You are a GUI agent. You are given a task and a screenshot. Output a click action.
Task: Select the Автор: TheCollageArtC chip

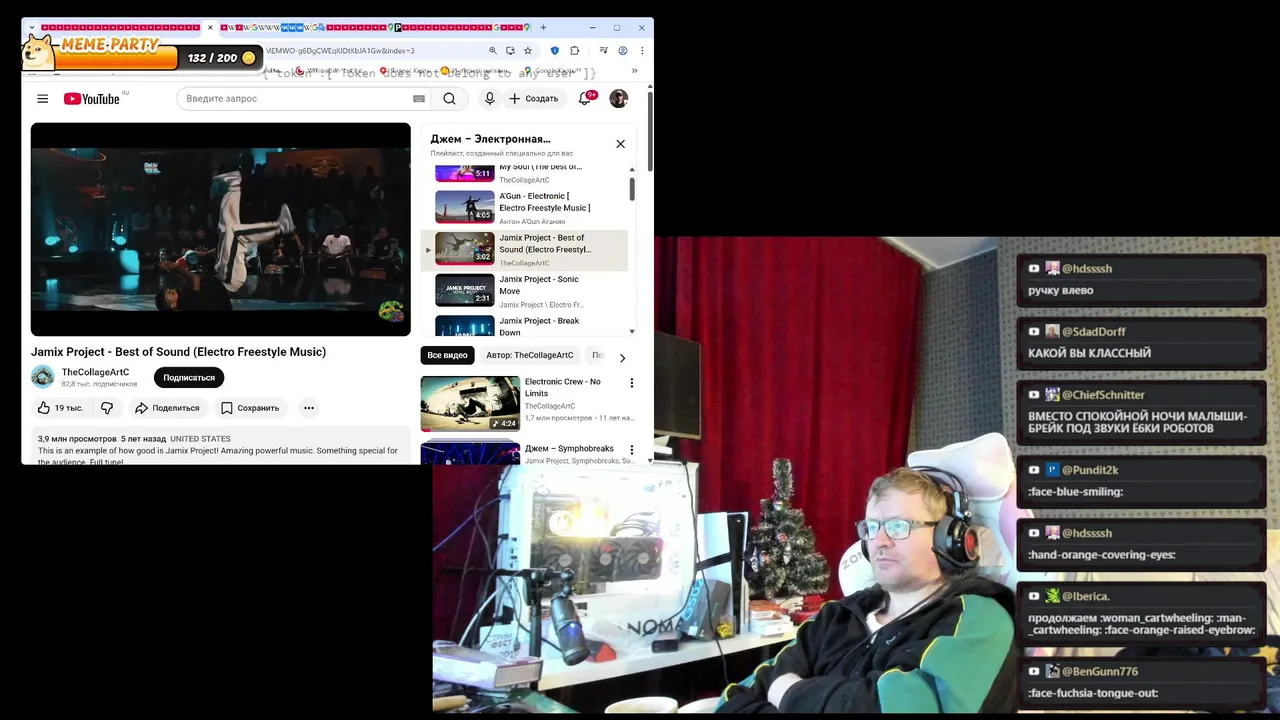pyautogui.click(x=530, y=355)
